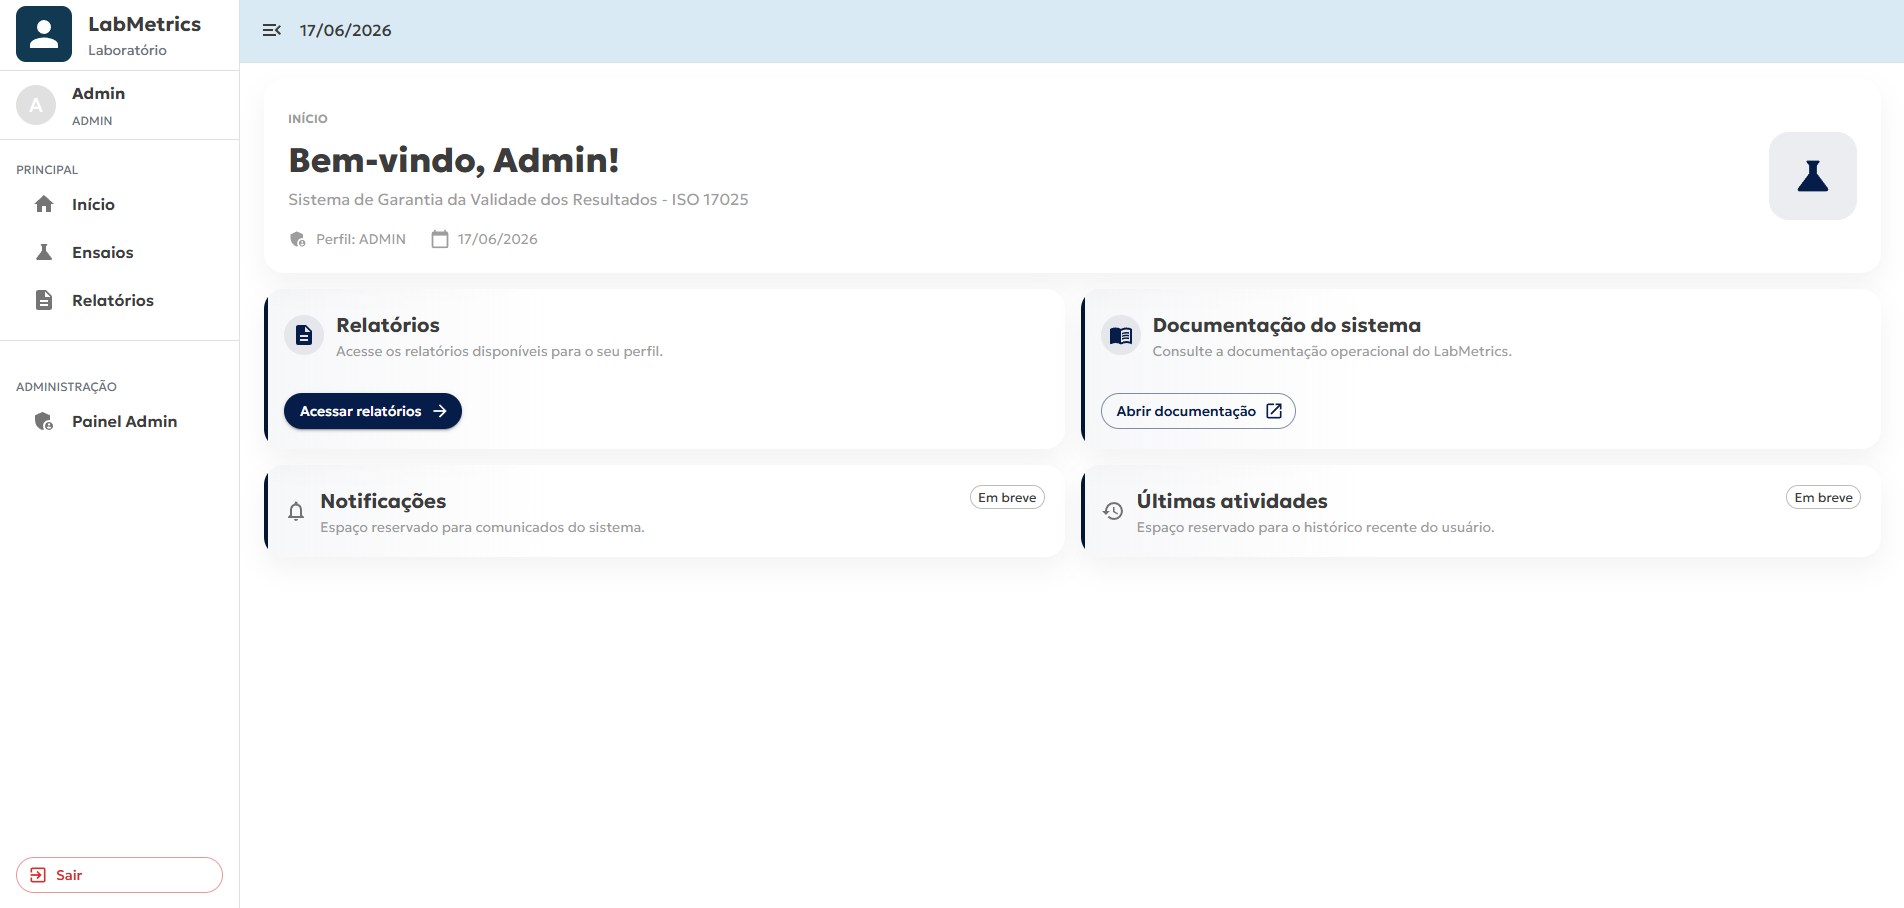This screenshot has width=1904, height=908.
Task: Click the date 17/06/2026 in the top bar
Action: 346,30
